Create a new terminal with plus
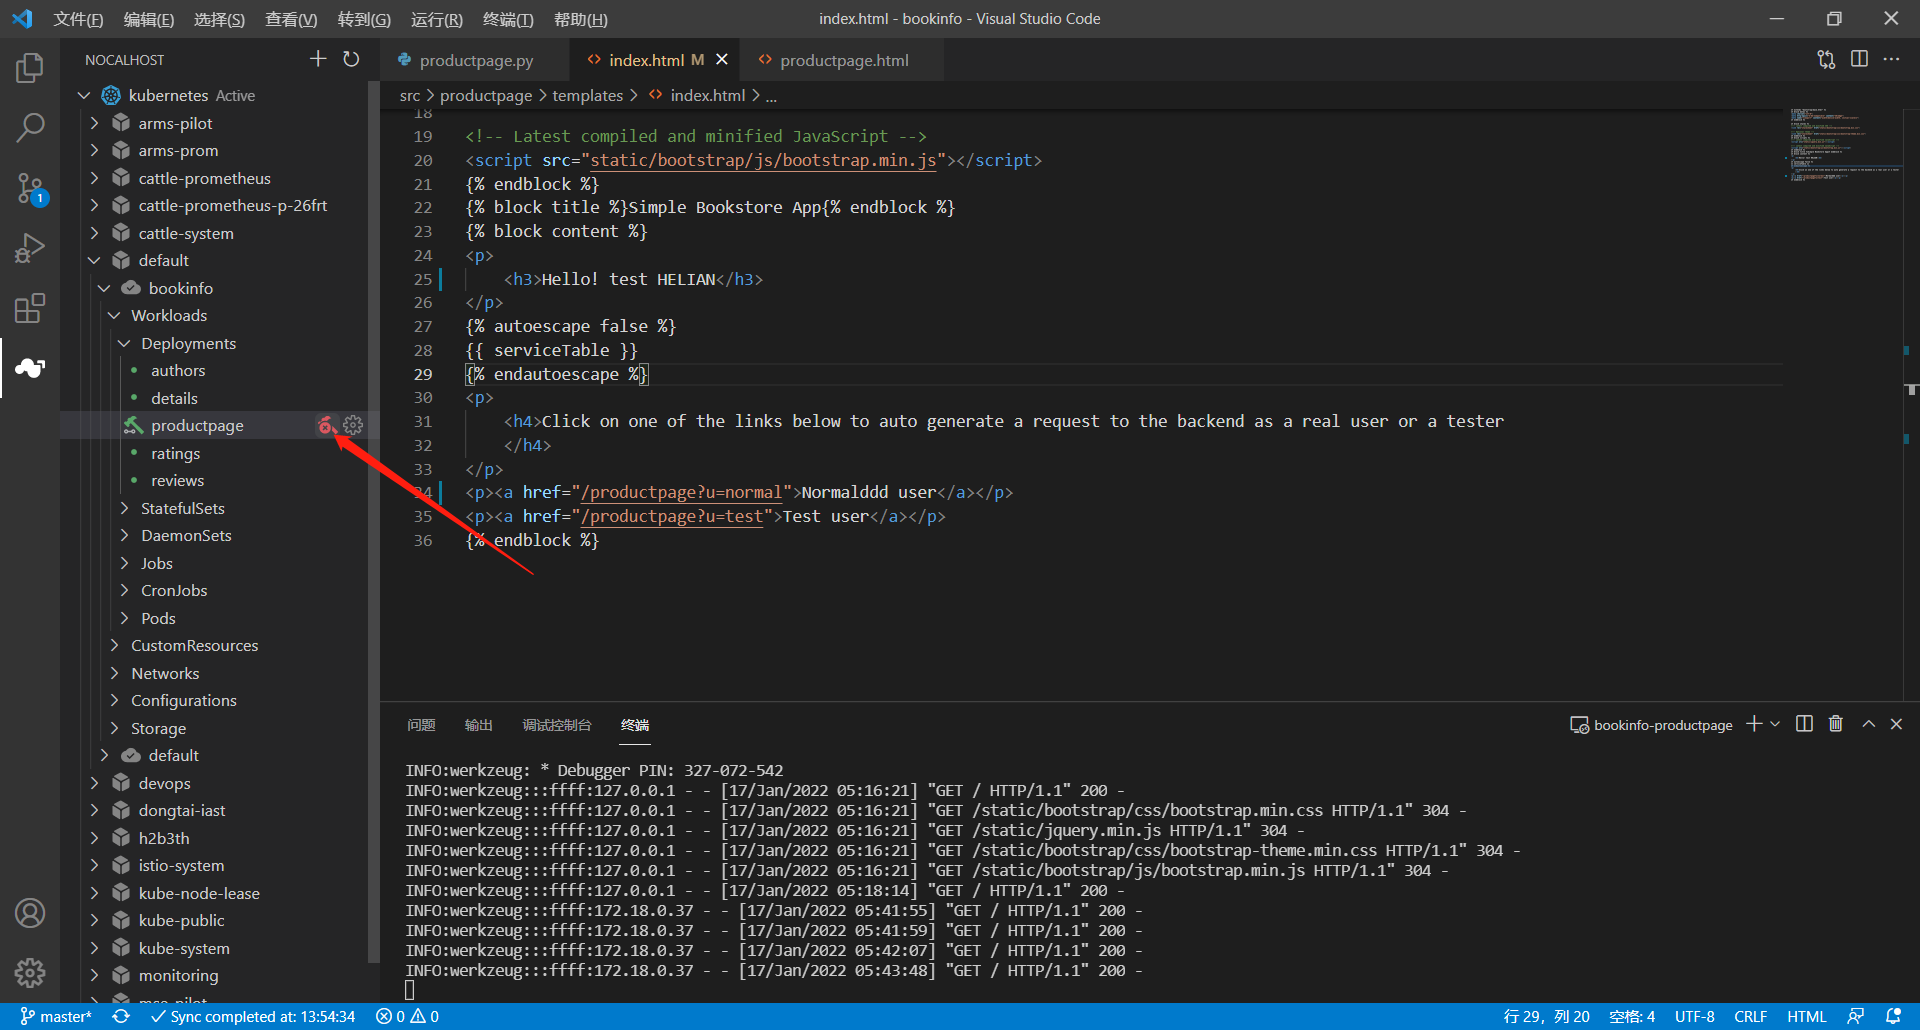 pyautogui.click(x=1754, y=724)
